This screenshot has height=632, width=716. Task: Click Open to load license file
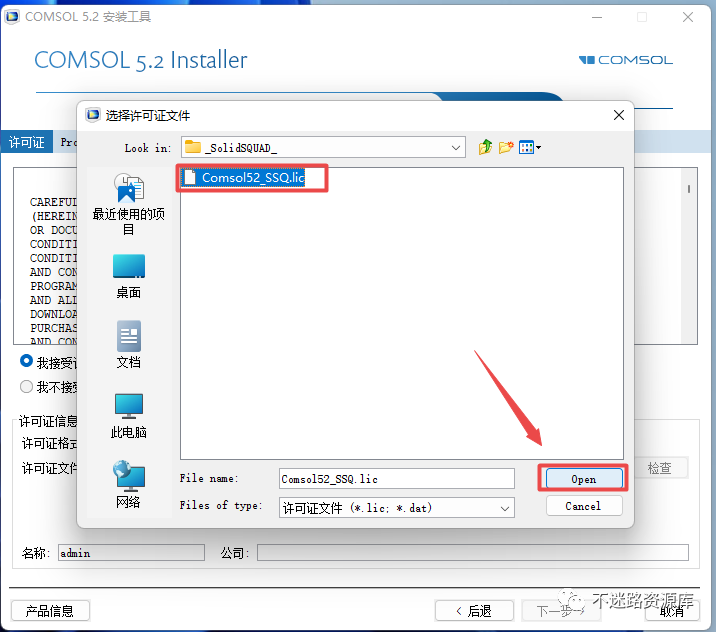584,479
